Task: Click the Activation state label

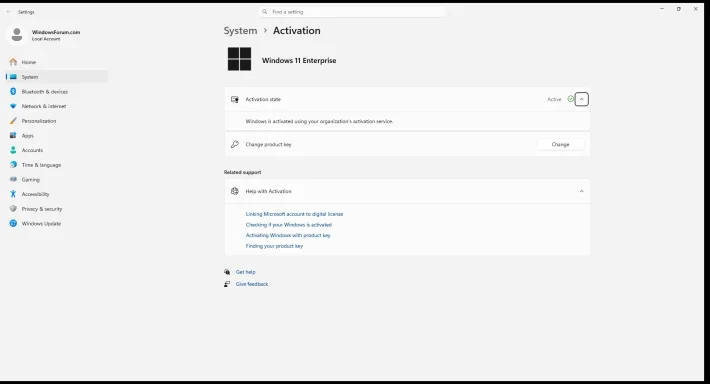Action: coord(263,99)
